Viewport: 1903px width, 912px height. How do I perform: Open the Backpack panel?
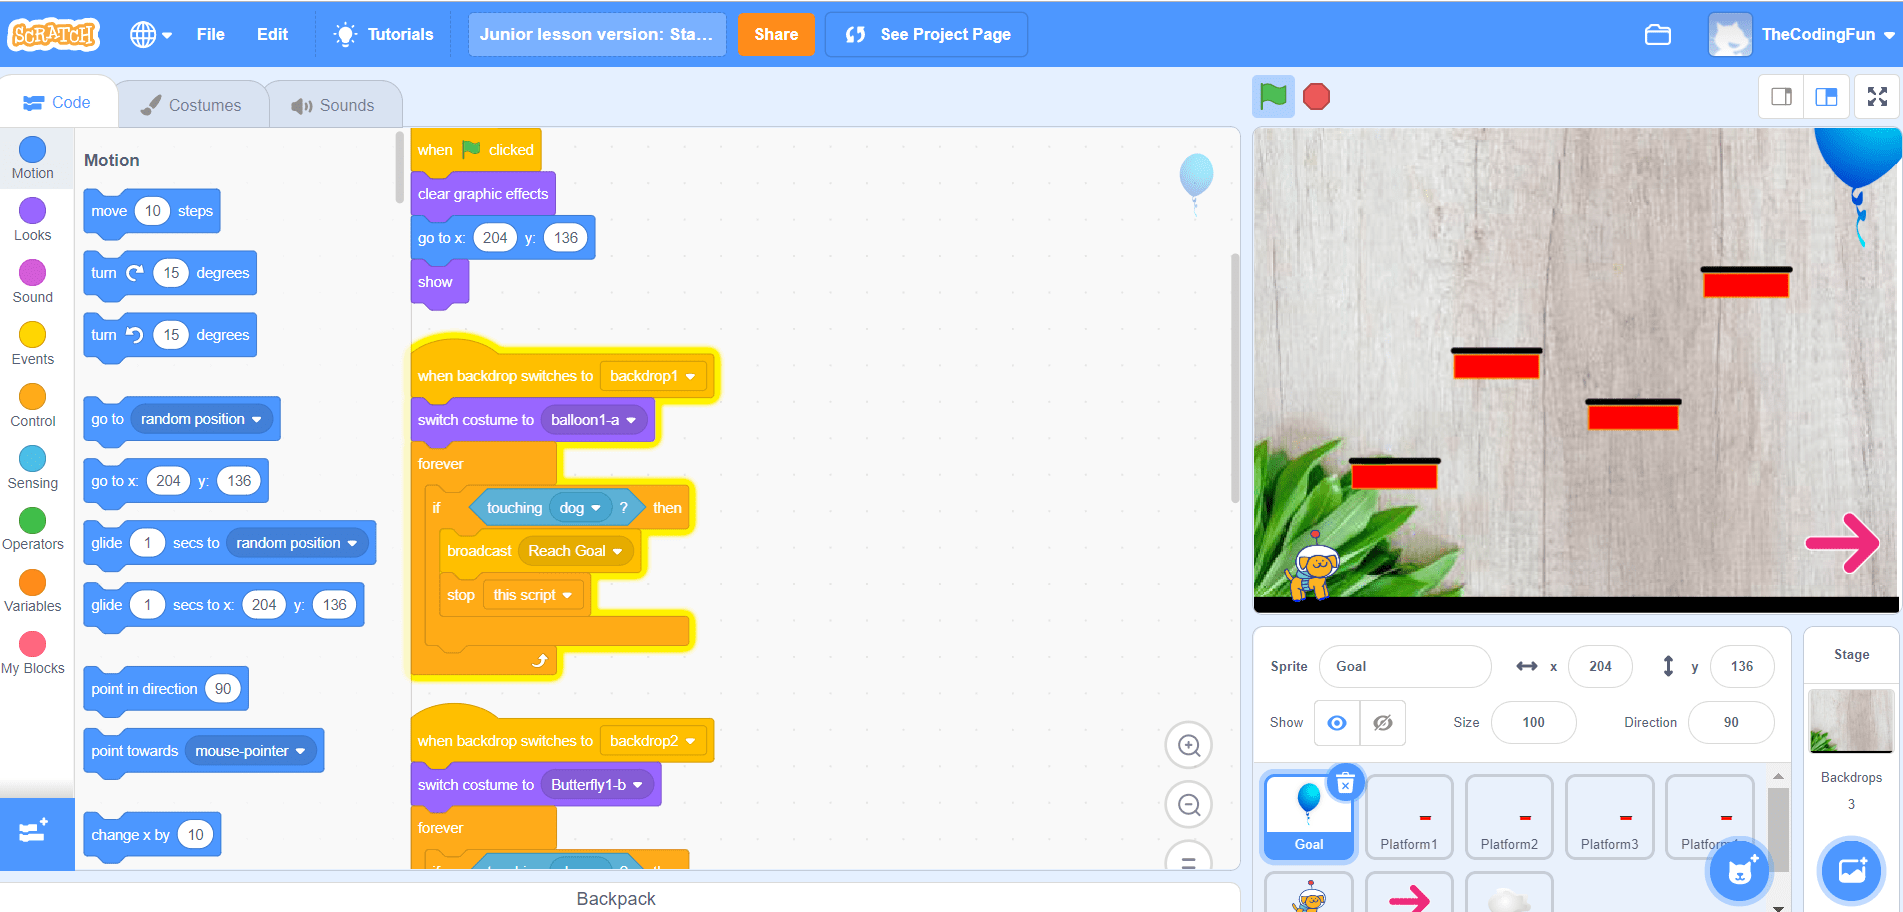coord(616,898)
